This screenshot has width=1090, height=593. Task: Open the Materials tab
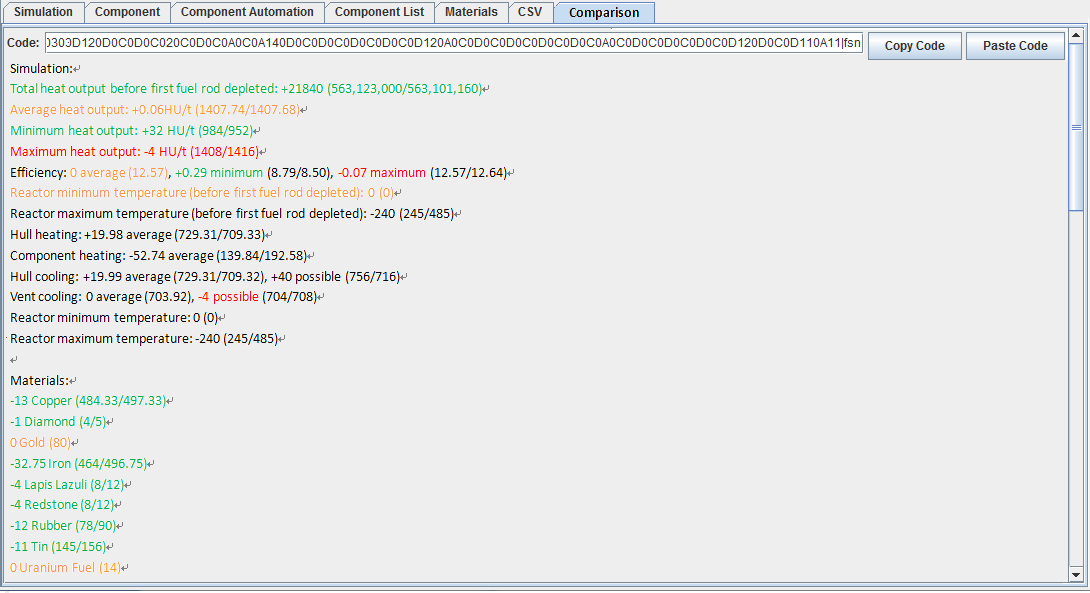[x=471, y=13]
